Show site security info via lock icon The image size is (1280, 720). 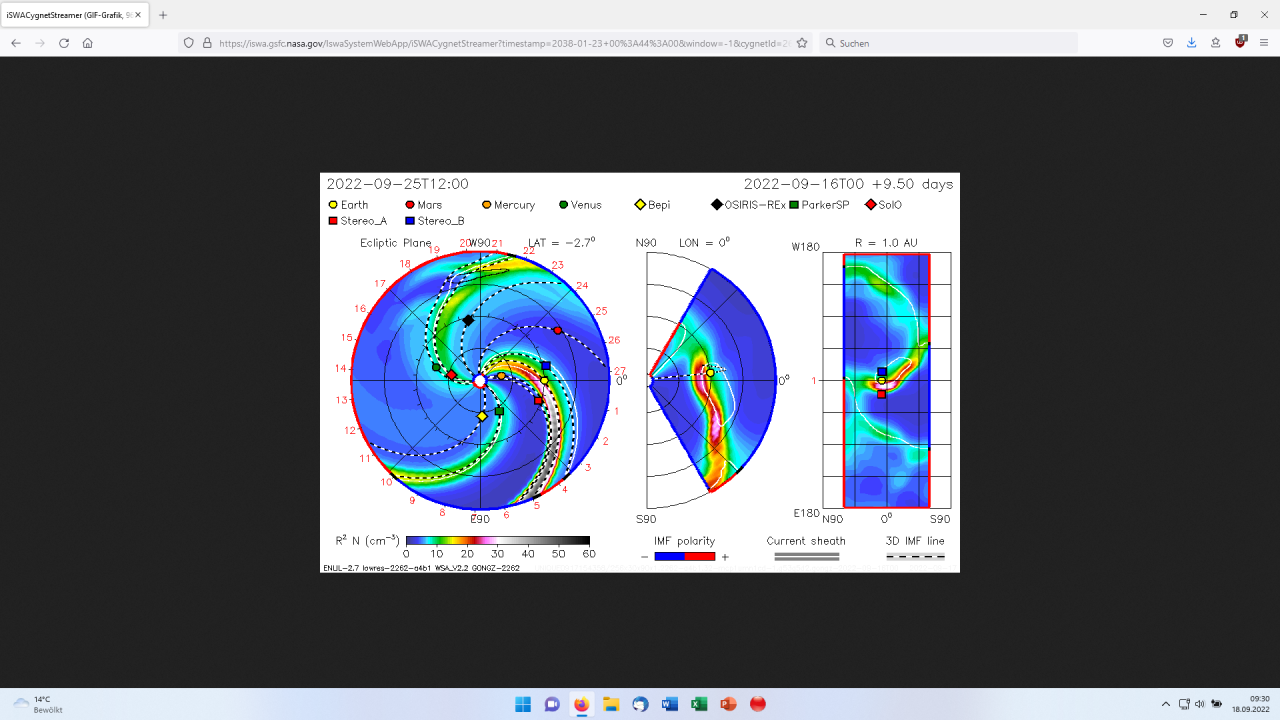(x=207, y=43)
